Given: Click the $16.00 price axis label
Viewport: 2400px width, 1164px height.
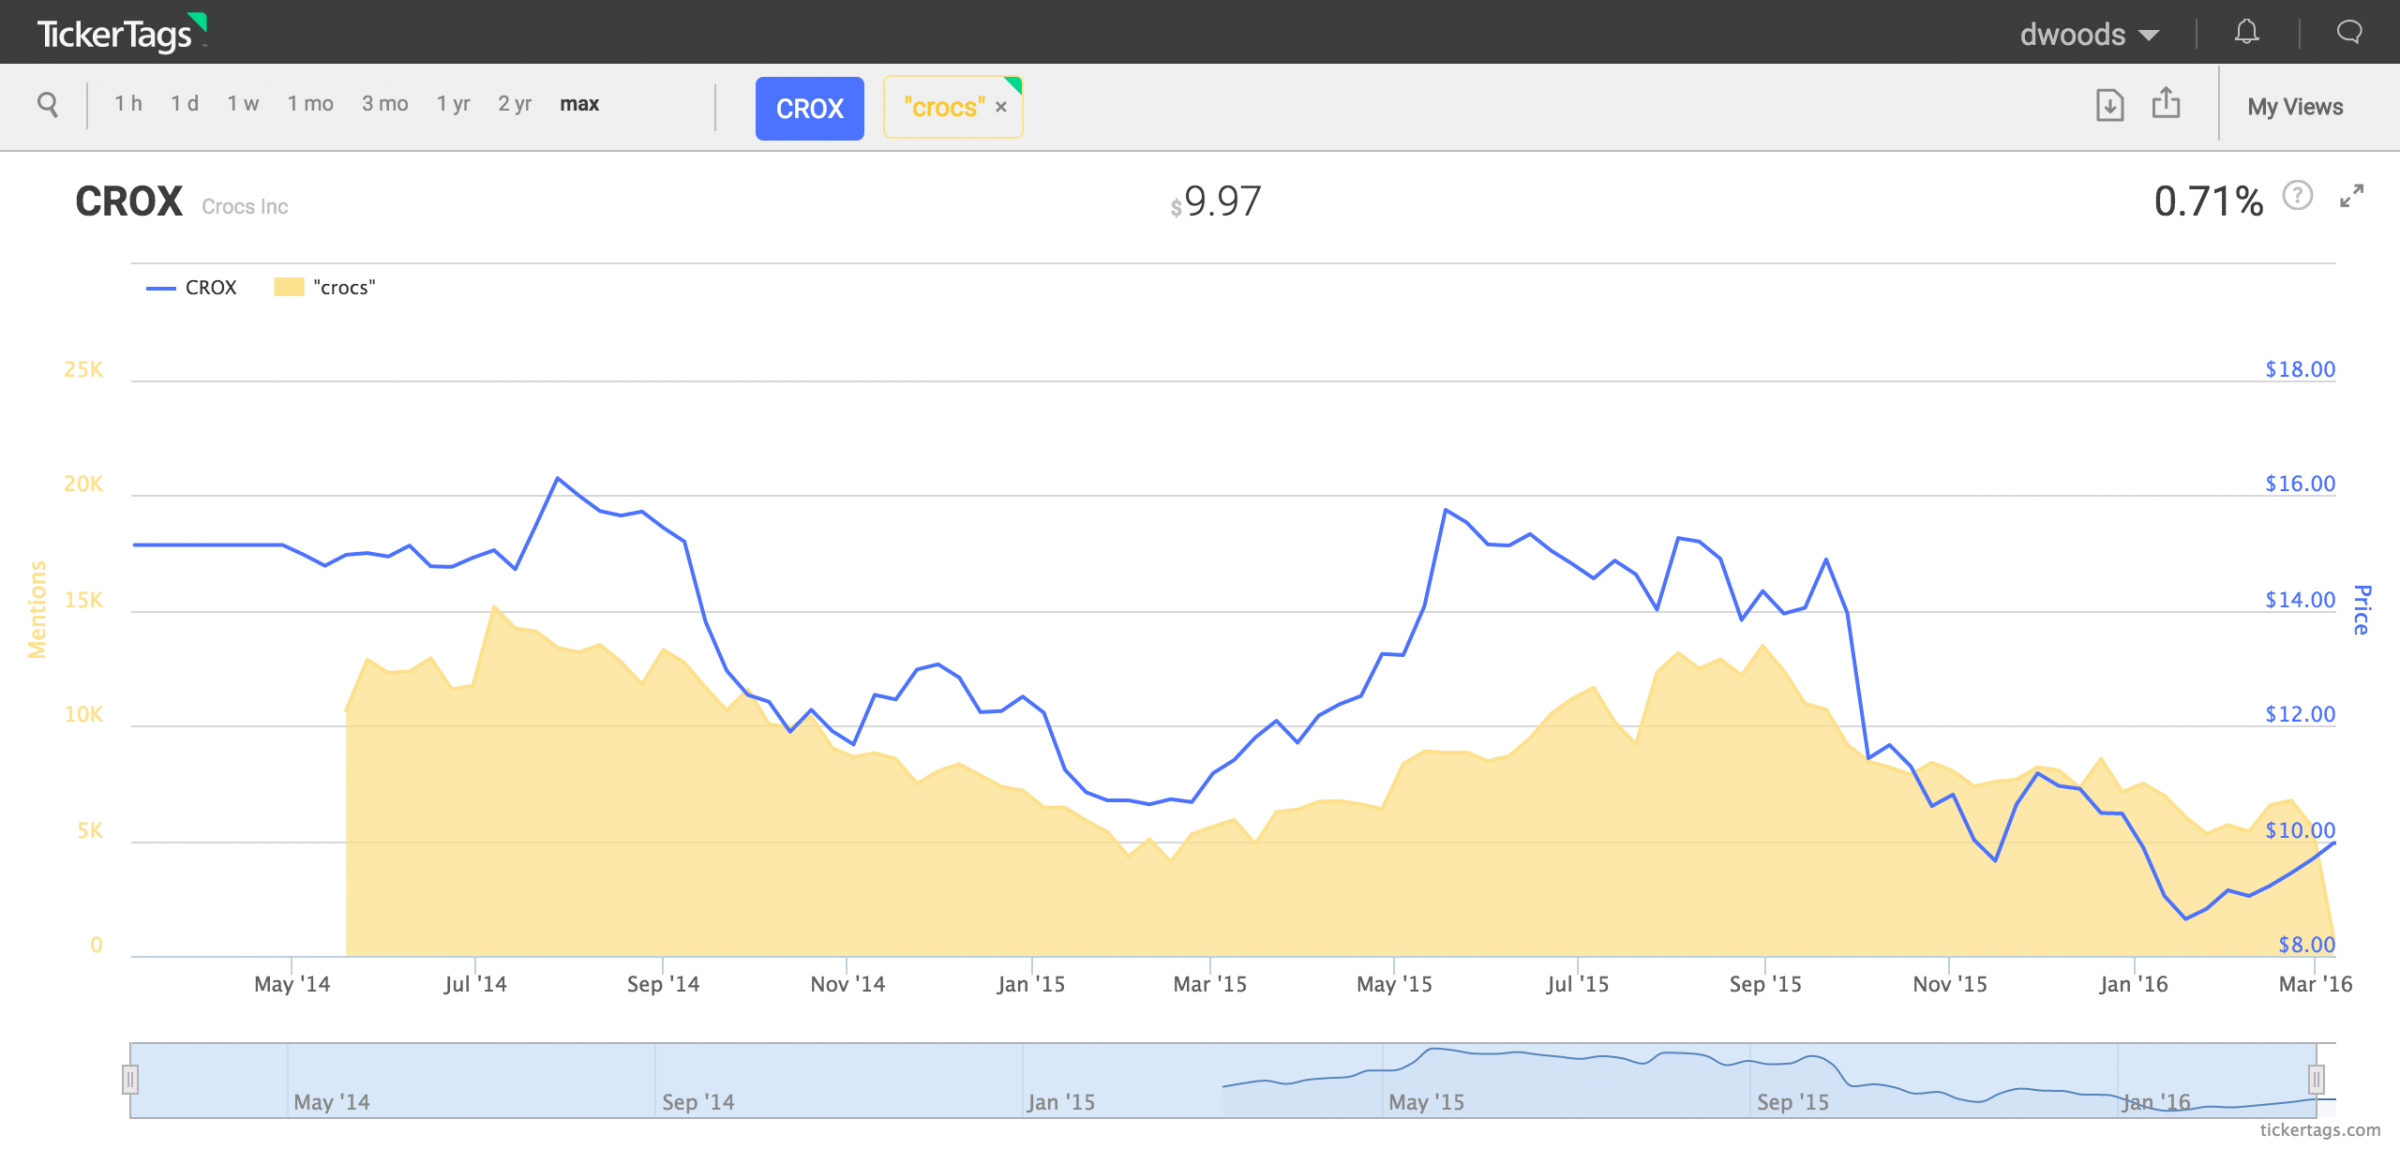Looking at the screenshot, I should pos(2300,484).
